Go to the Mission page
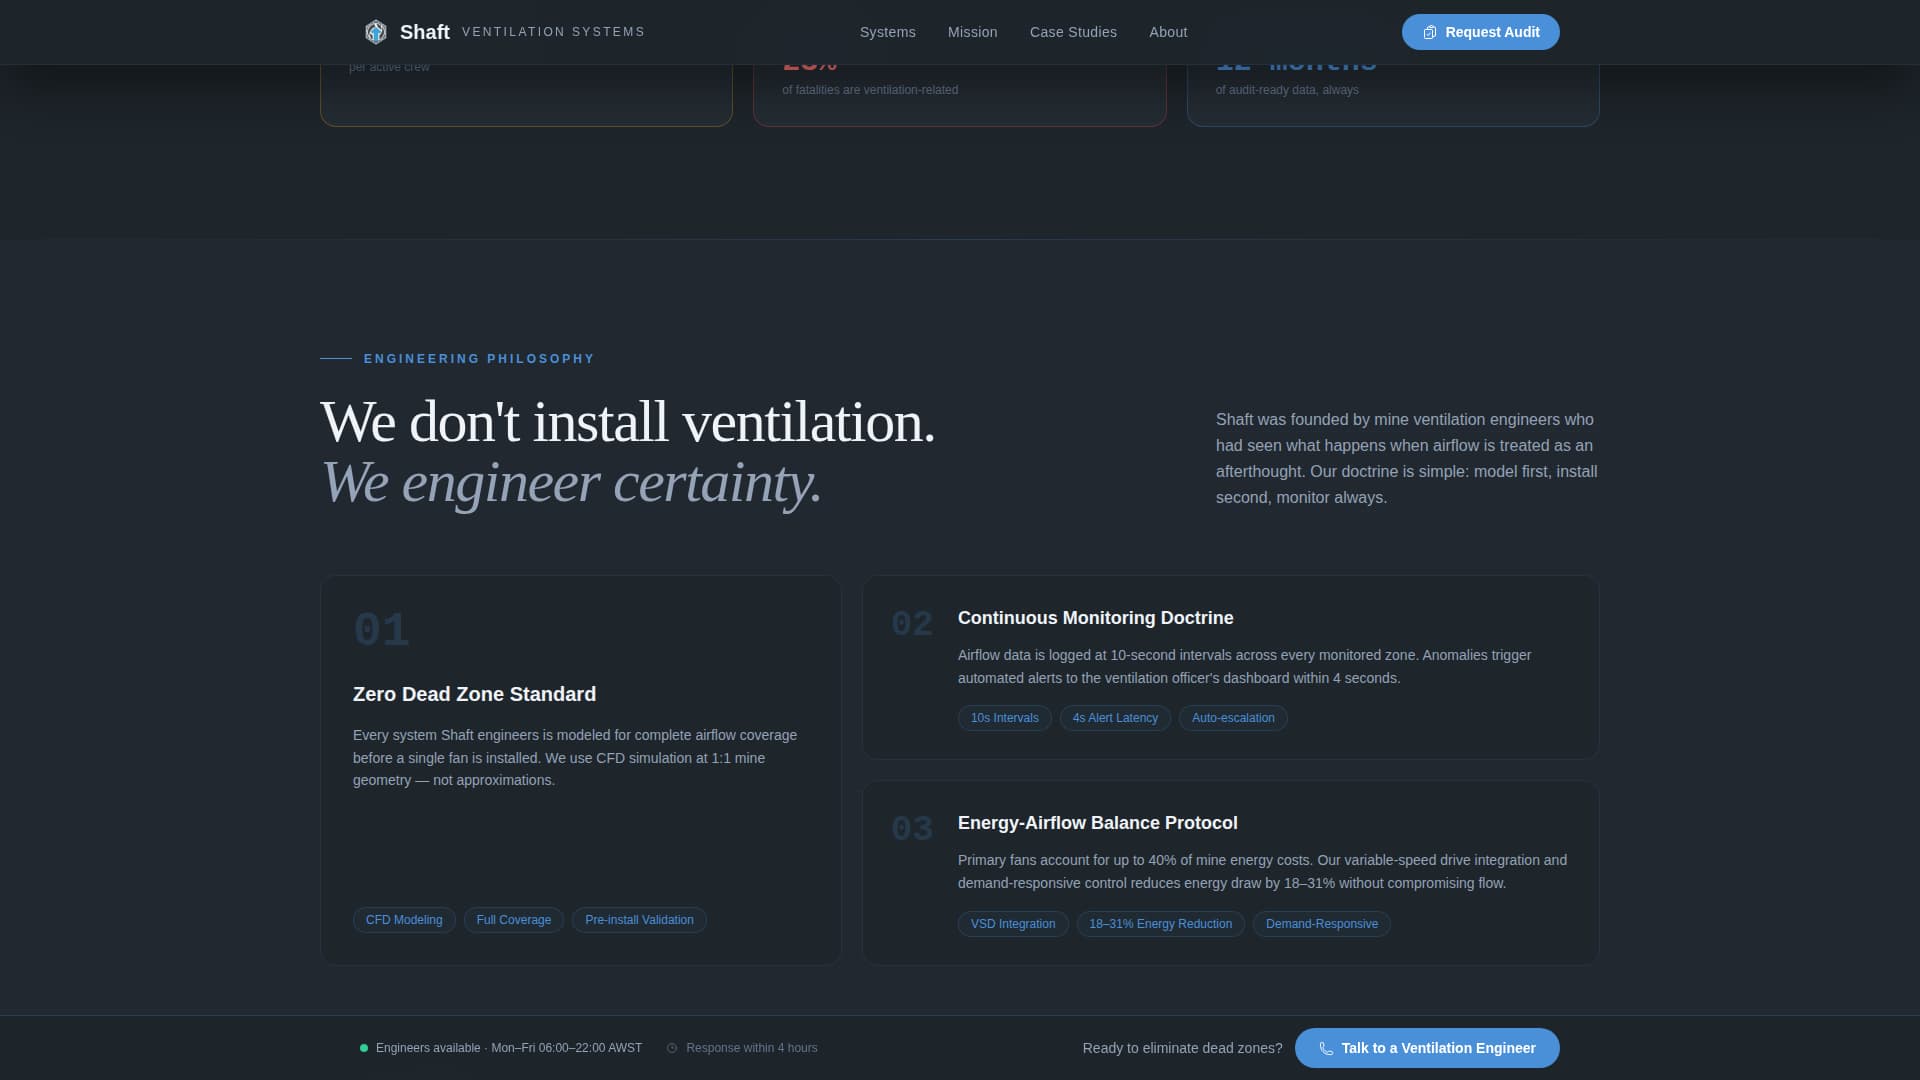Screen dimensions: 1920x1080 click(x=972, y=32)
